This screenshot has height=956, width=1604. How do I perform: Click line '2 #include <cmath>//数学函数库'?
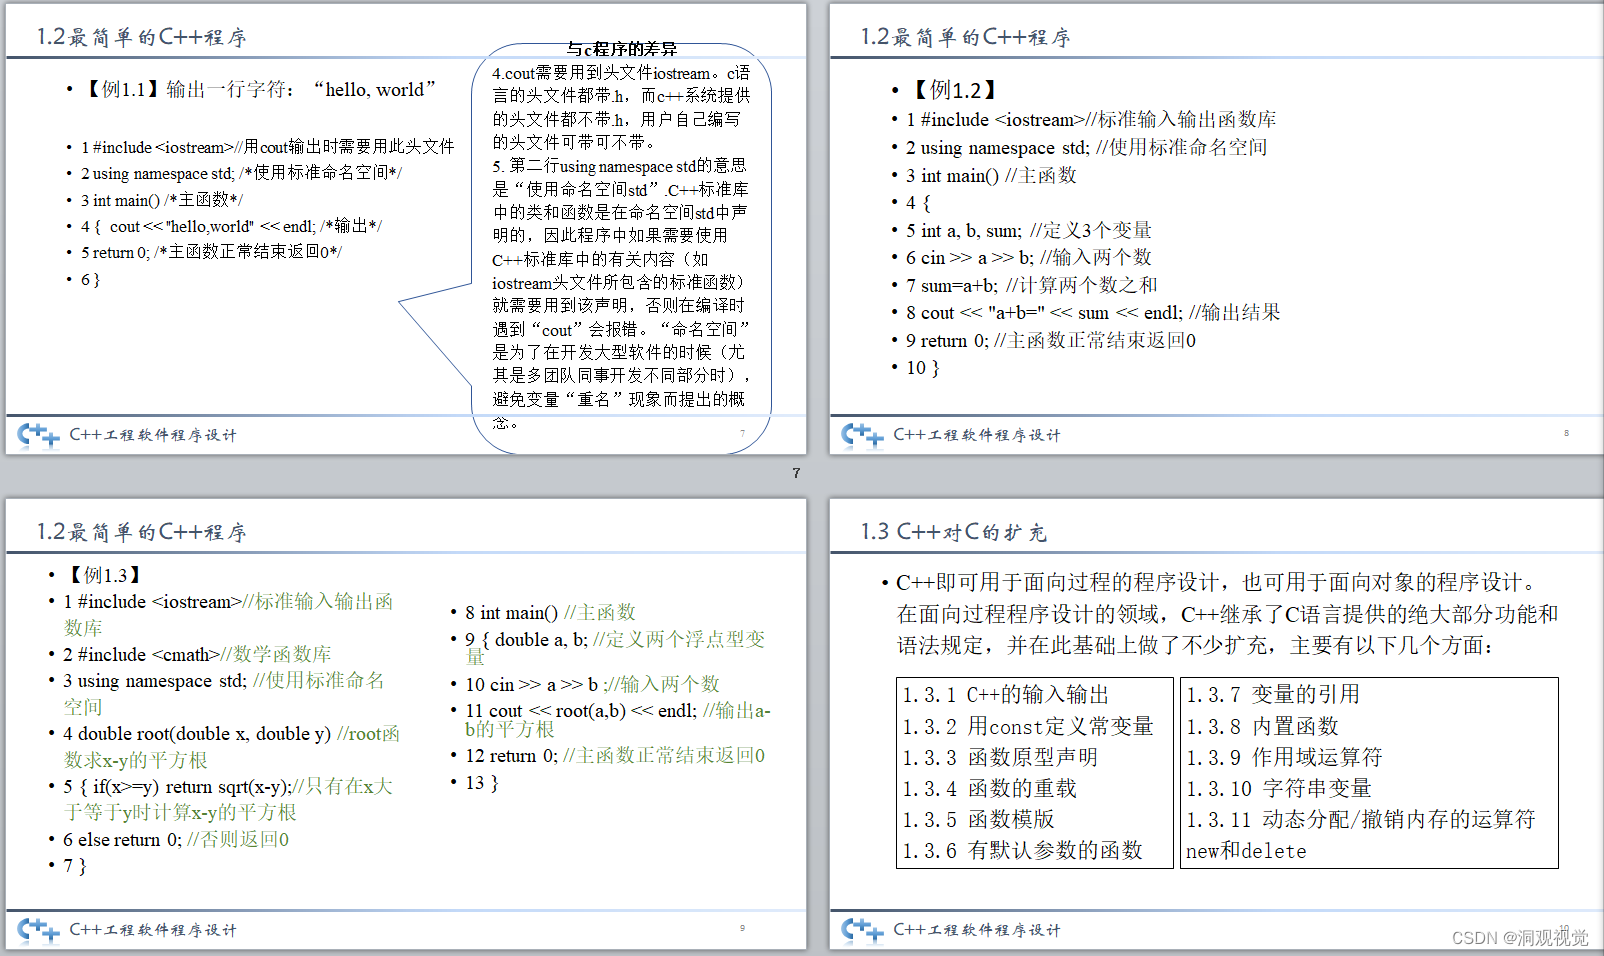[197, 655]
